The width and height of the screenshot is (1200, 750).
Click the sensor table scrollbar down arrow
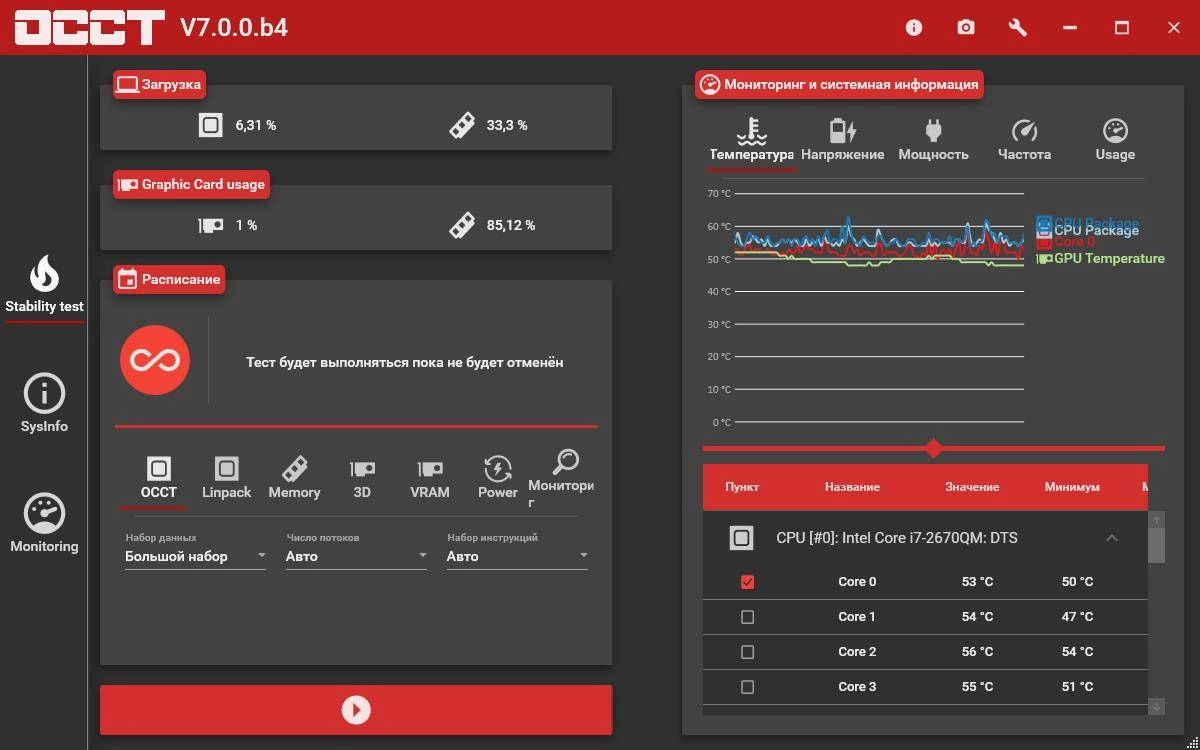pyautogui.click(x=1156, y=707)
